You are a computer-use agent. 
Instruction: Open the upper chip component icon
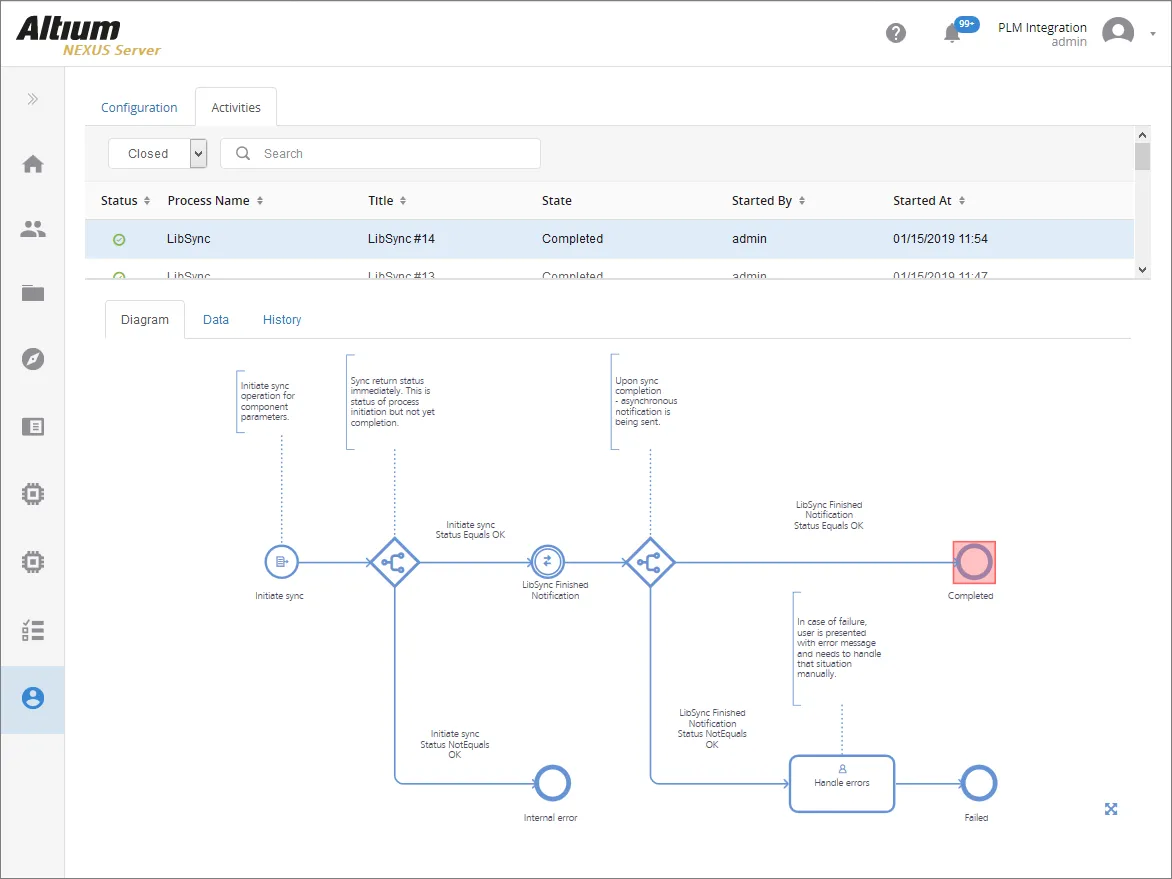click(33, 494)
